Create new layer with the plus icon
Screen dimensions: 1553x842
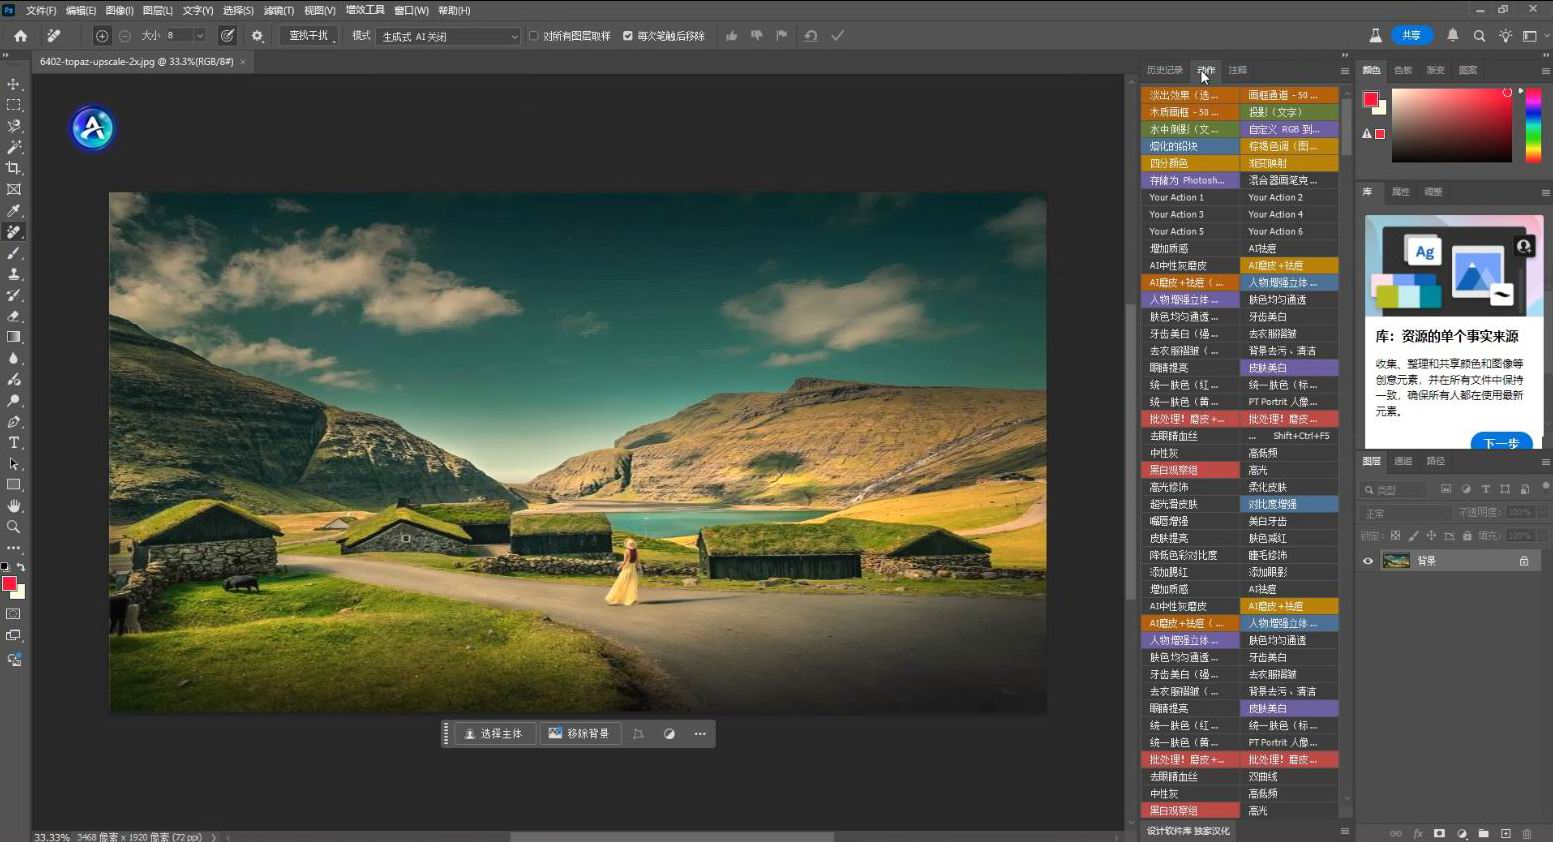[x=1505, y=833]
